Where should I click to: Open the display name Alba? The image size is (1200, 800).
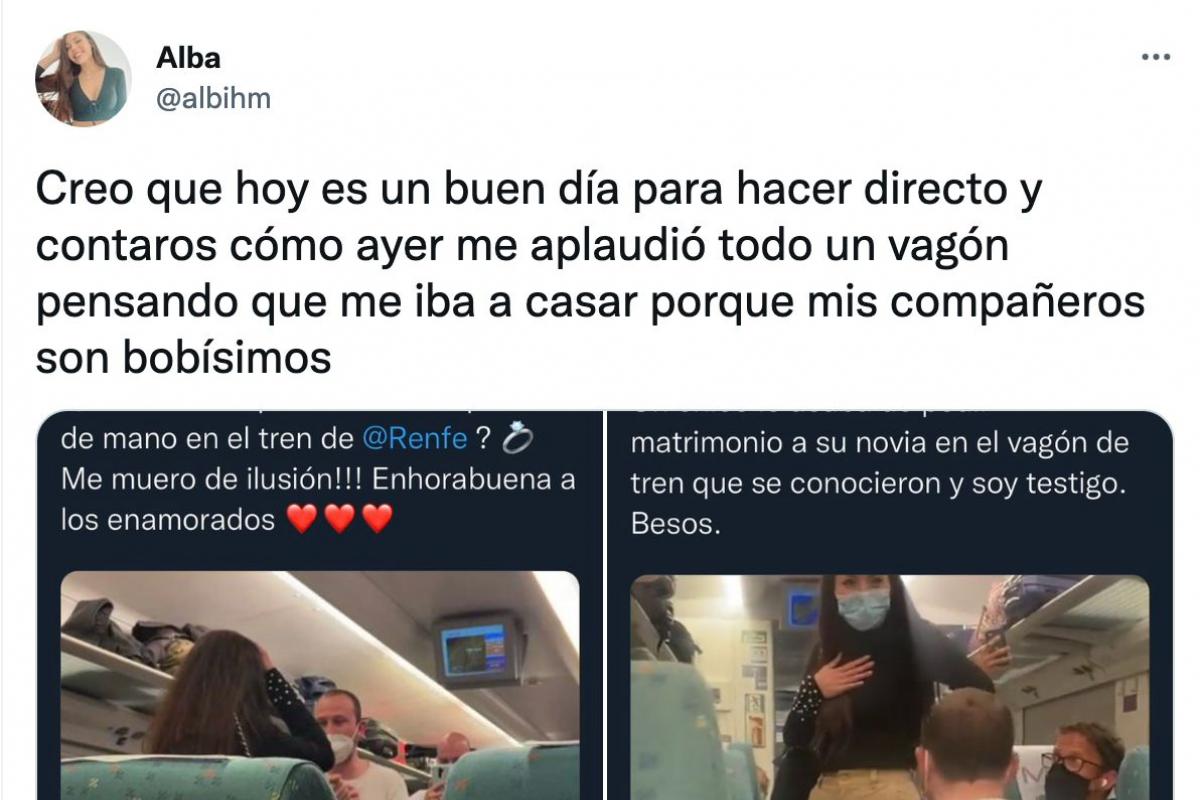pos(188,58)
